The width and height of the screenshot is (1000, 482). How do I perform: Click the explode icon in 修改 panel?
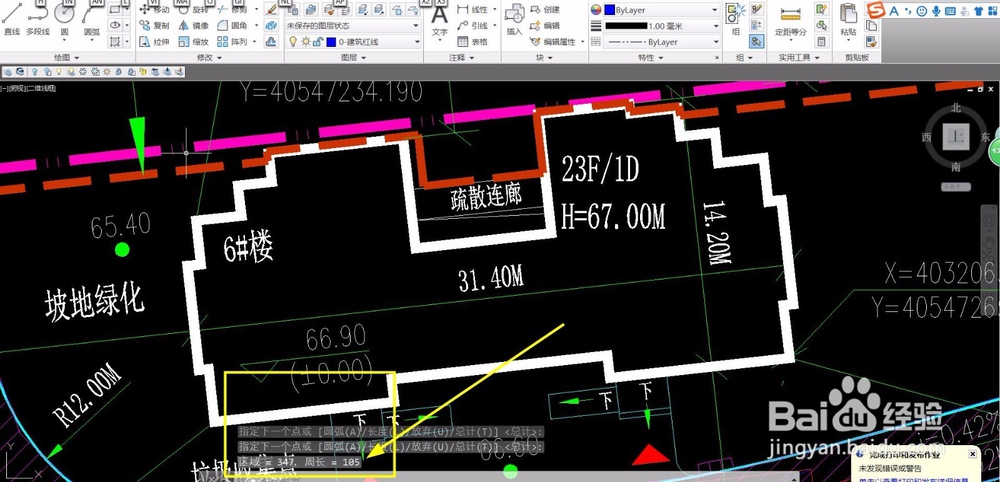271,26
